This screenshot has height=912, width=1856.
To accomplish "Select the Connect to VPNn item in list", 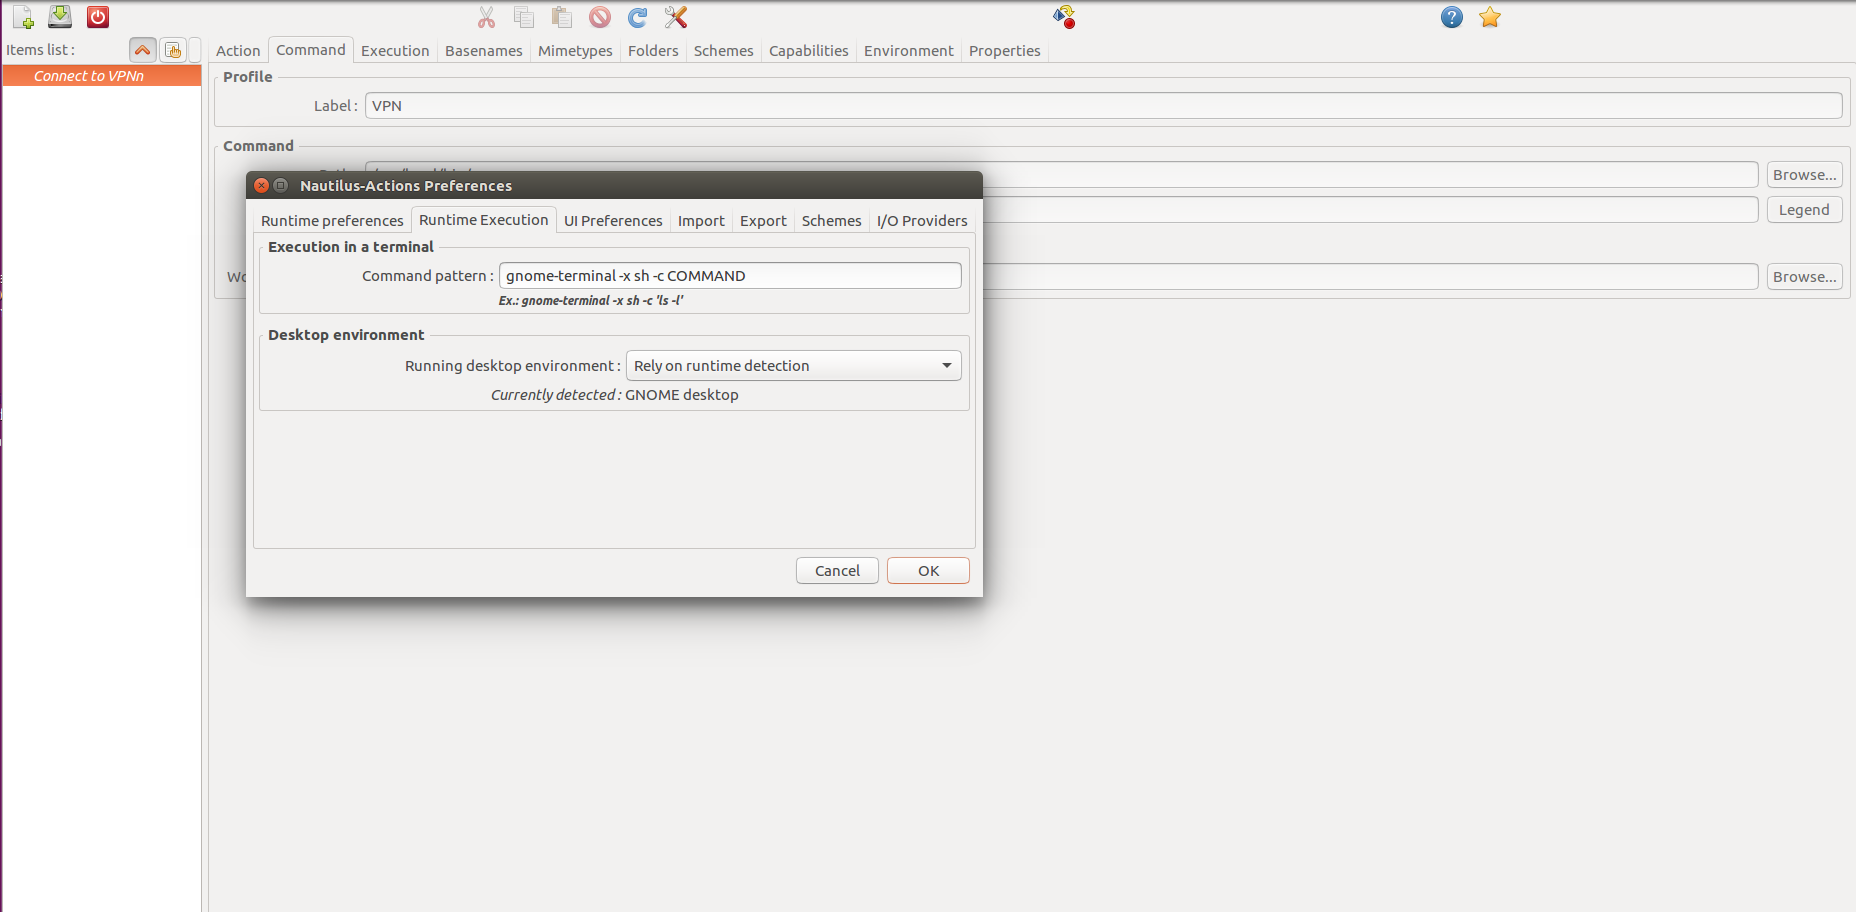I will 102,76.
